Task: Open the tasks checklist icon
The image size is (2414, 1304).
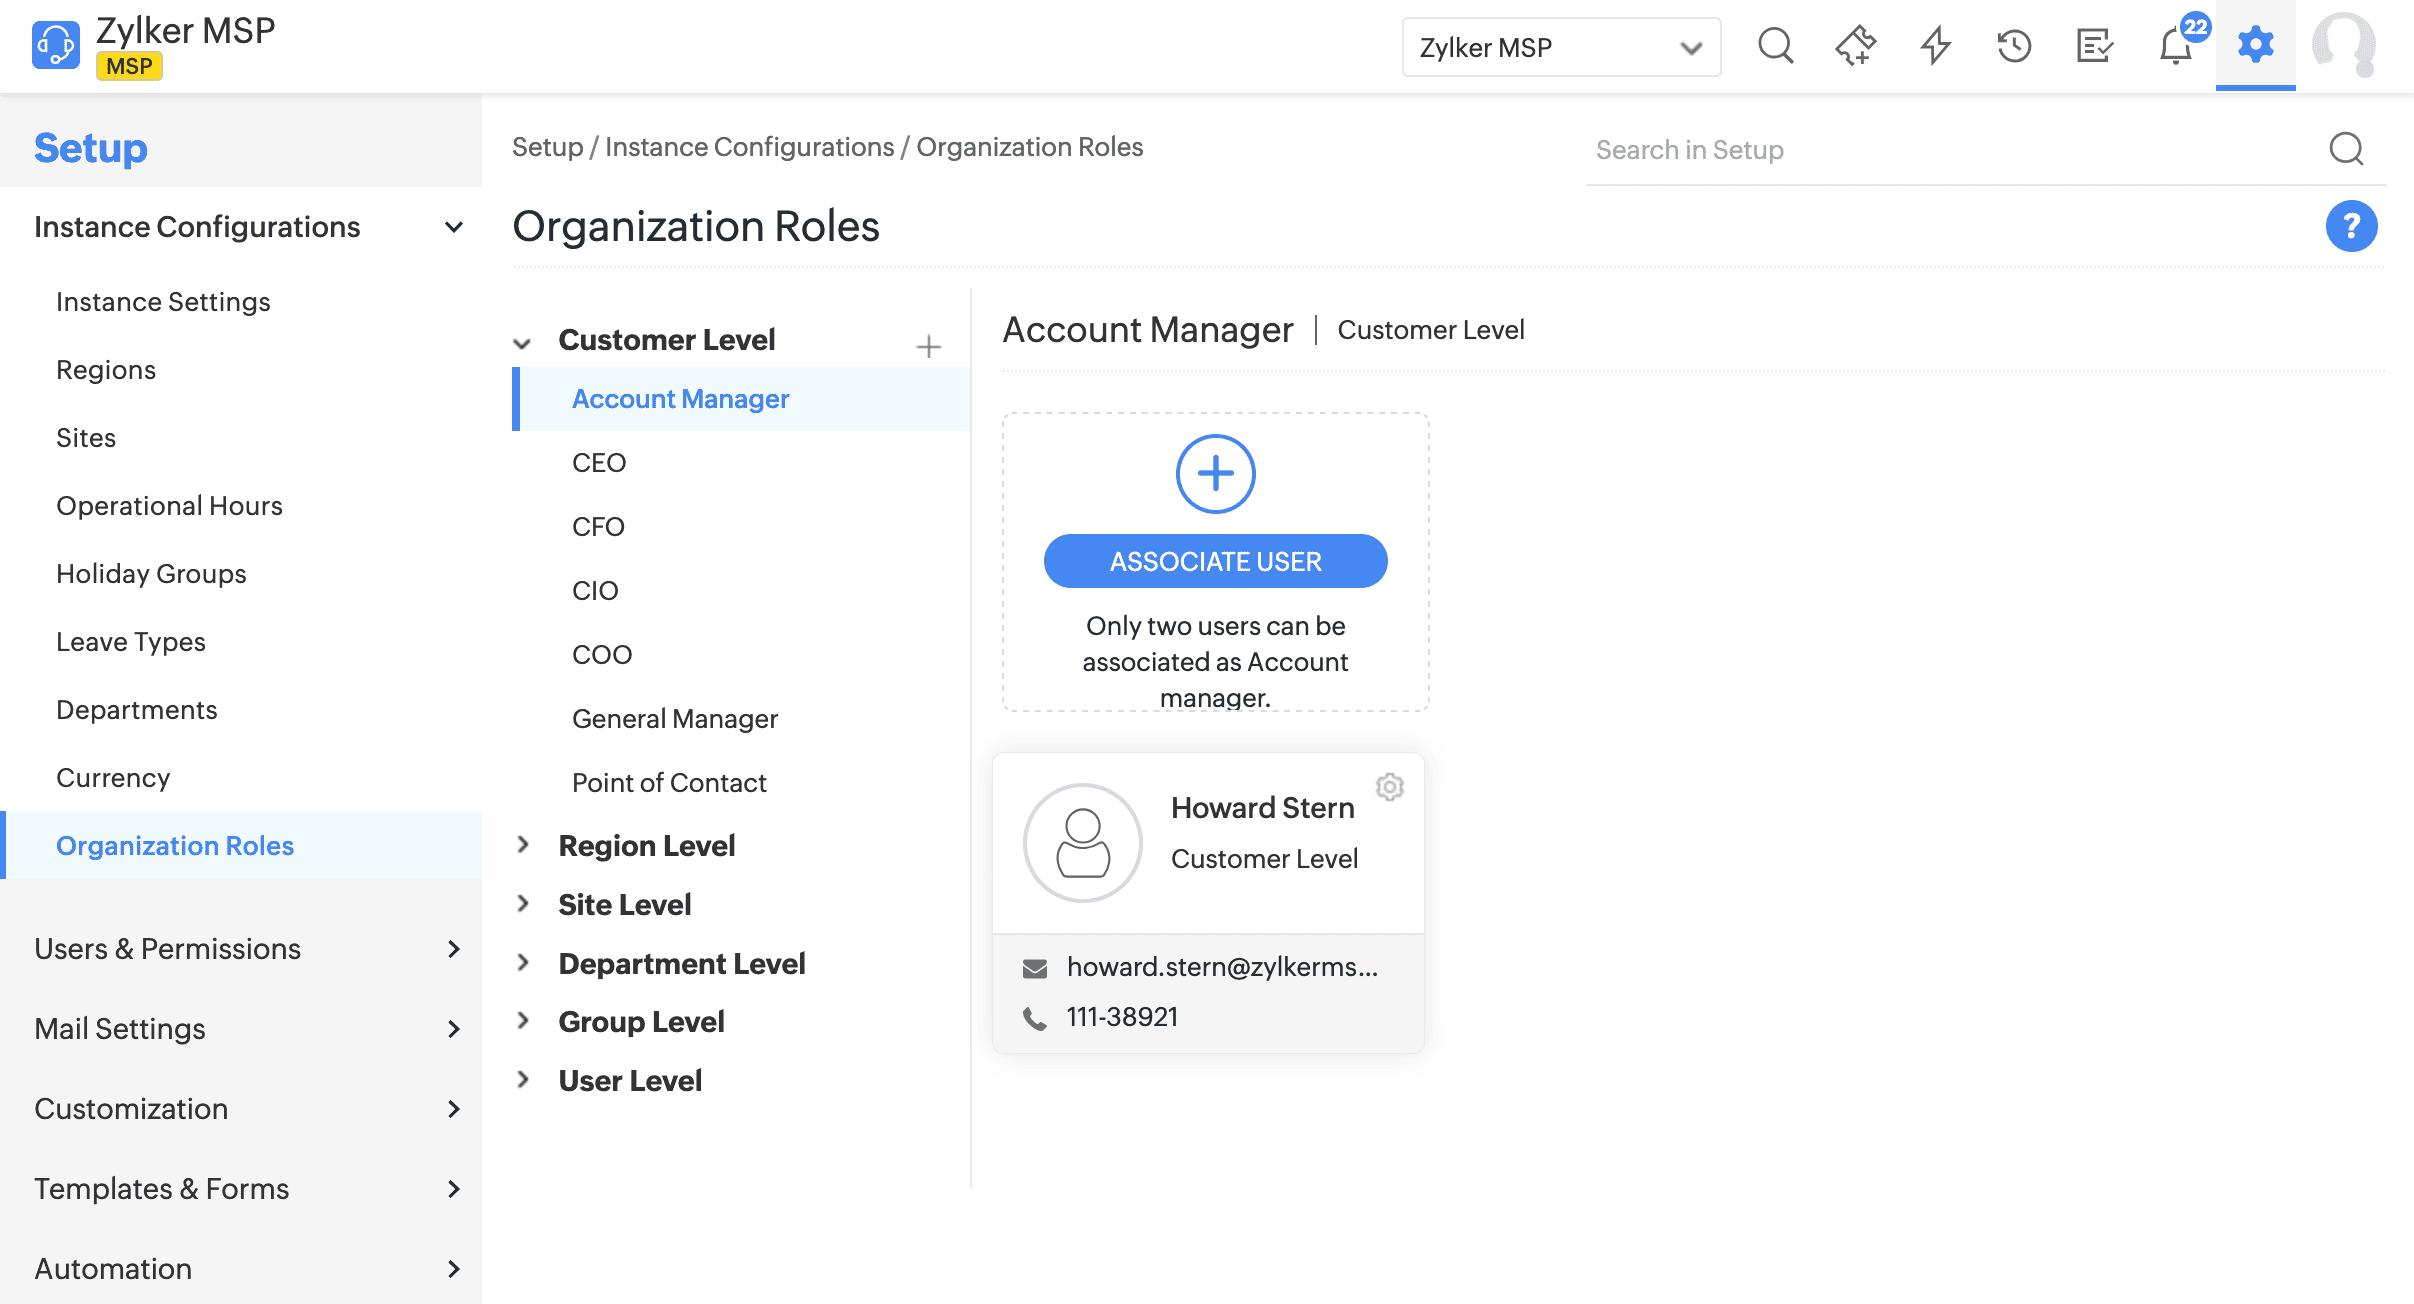Action: (2094, 46)
